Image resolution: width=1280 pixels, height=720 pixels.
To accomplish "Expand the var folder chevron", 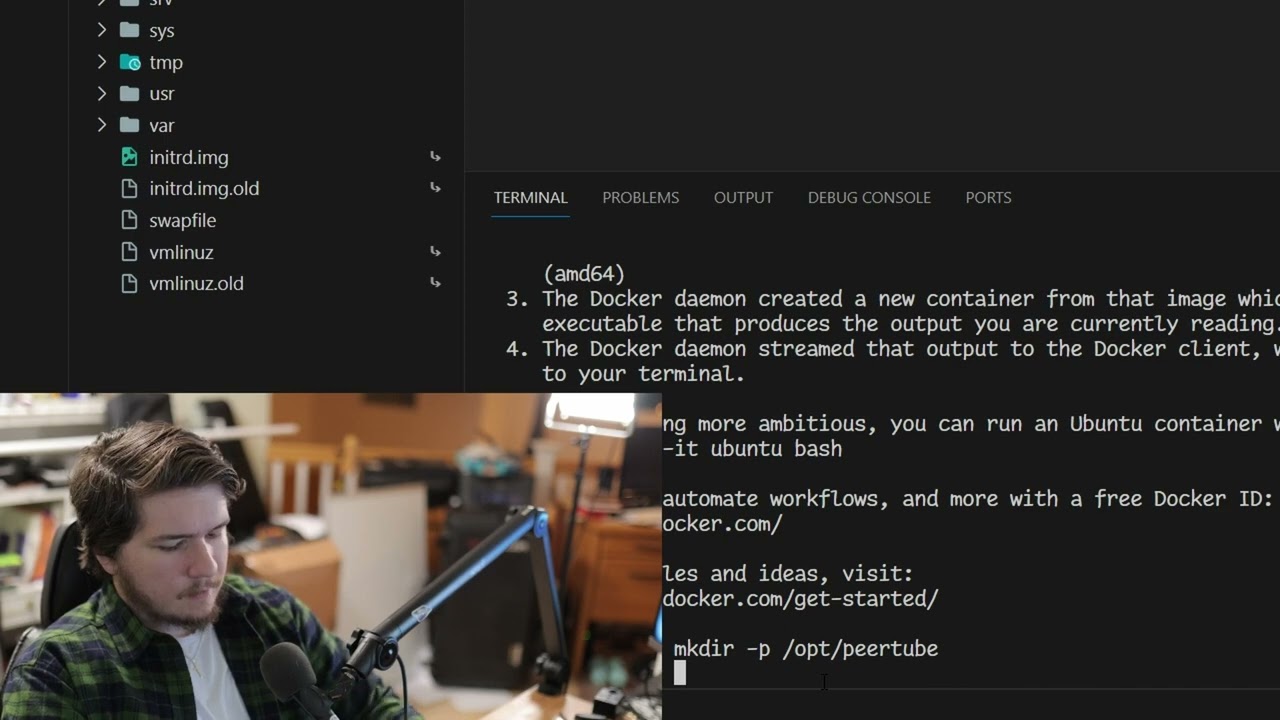I will [102, 125].
